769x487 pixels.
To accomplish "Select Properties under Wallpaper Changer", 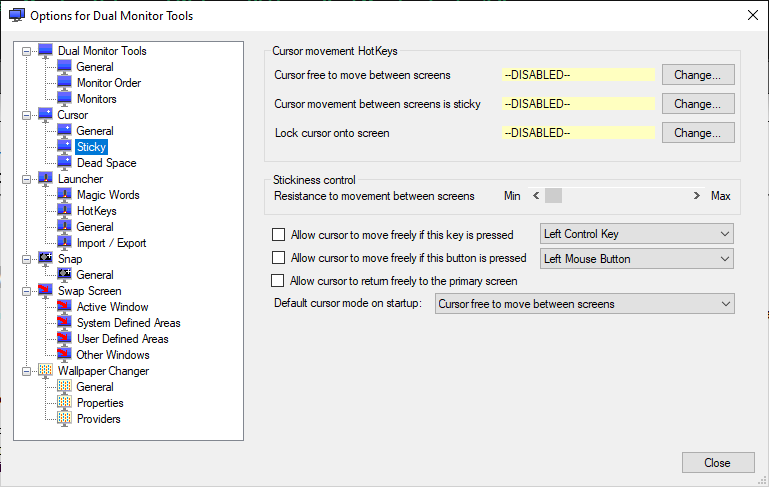I will click(x=100, y=403).
